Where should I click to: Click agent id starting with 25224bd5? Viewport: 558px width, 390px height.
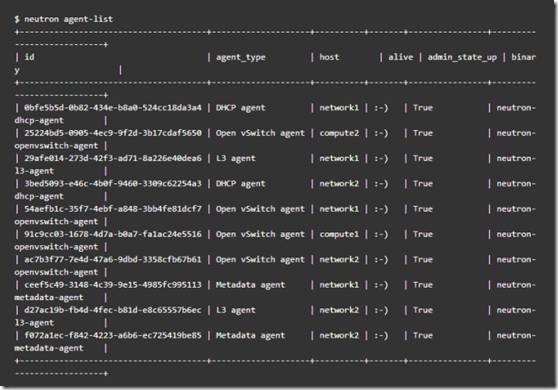(113, 133)
